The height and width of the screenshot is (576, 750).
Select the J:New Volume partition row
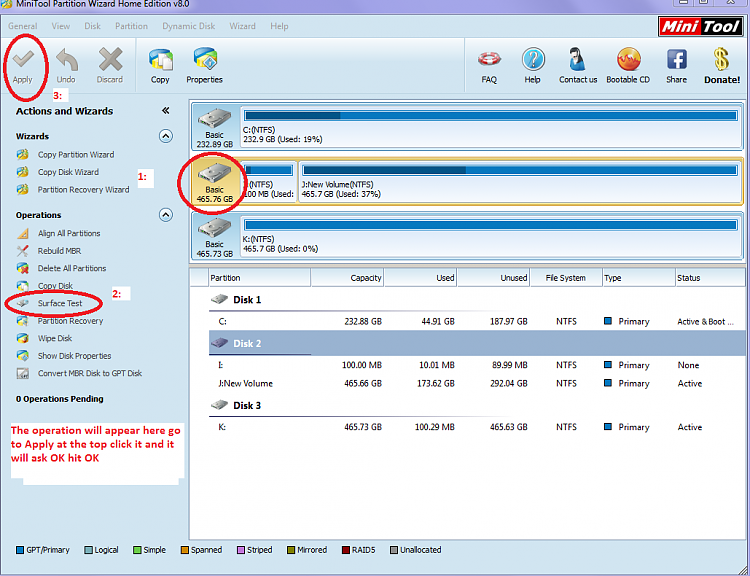[x=477, y=383]
